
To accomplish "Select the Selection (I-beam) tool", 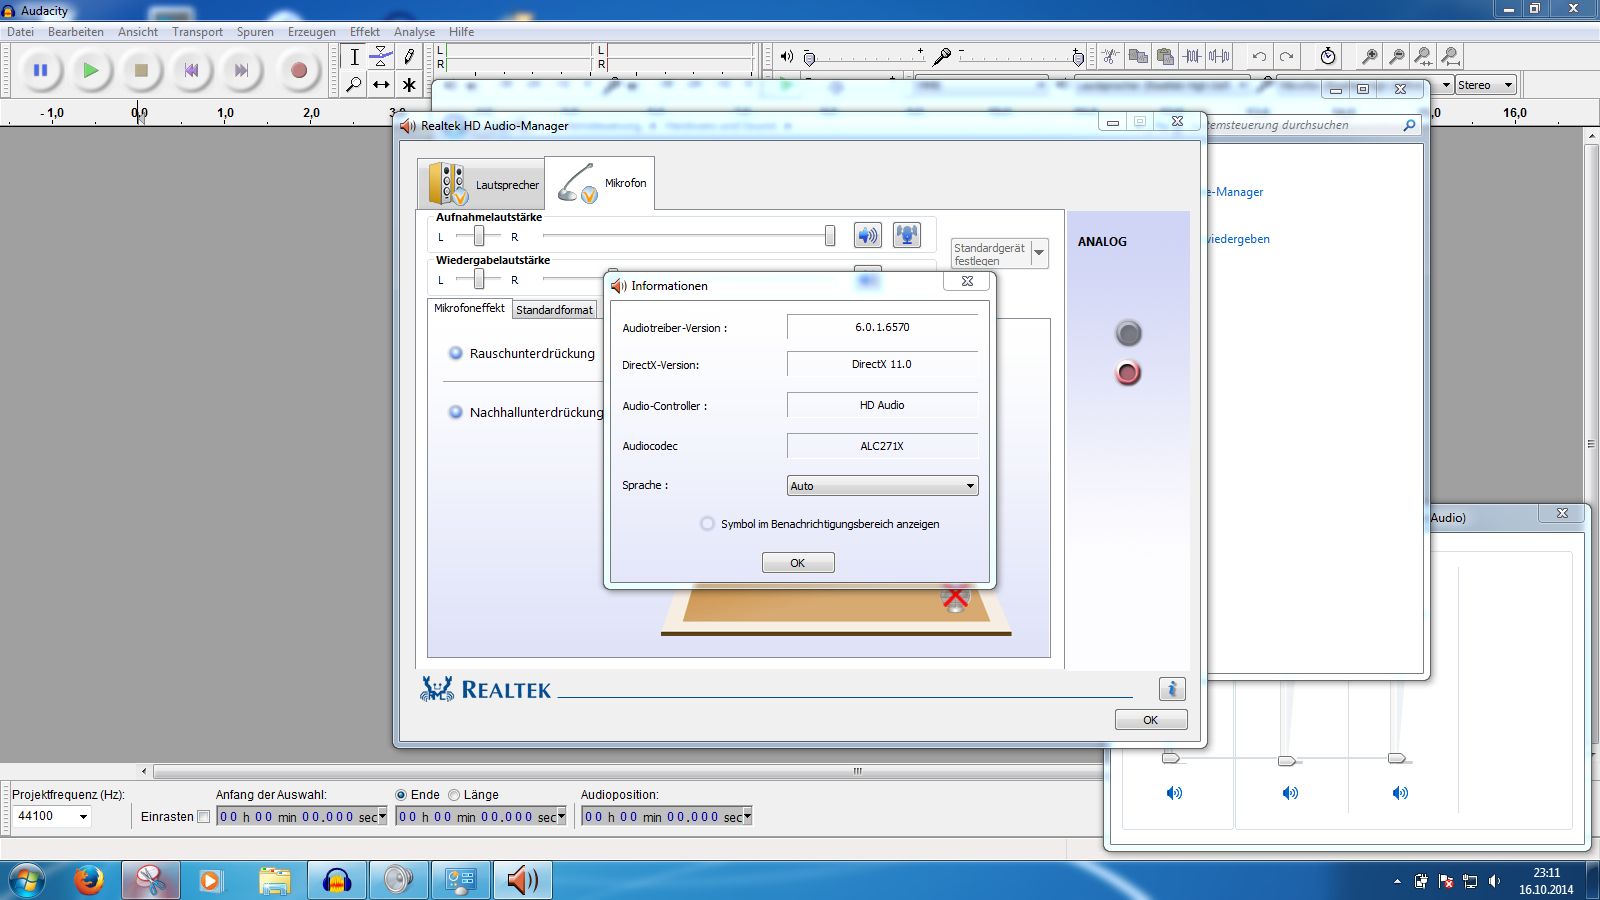I will click(x=354, y=57).
